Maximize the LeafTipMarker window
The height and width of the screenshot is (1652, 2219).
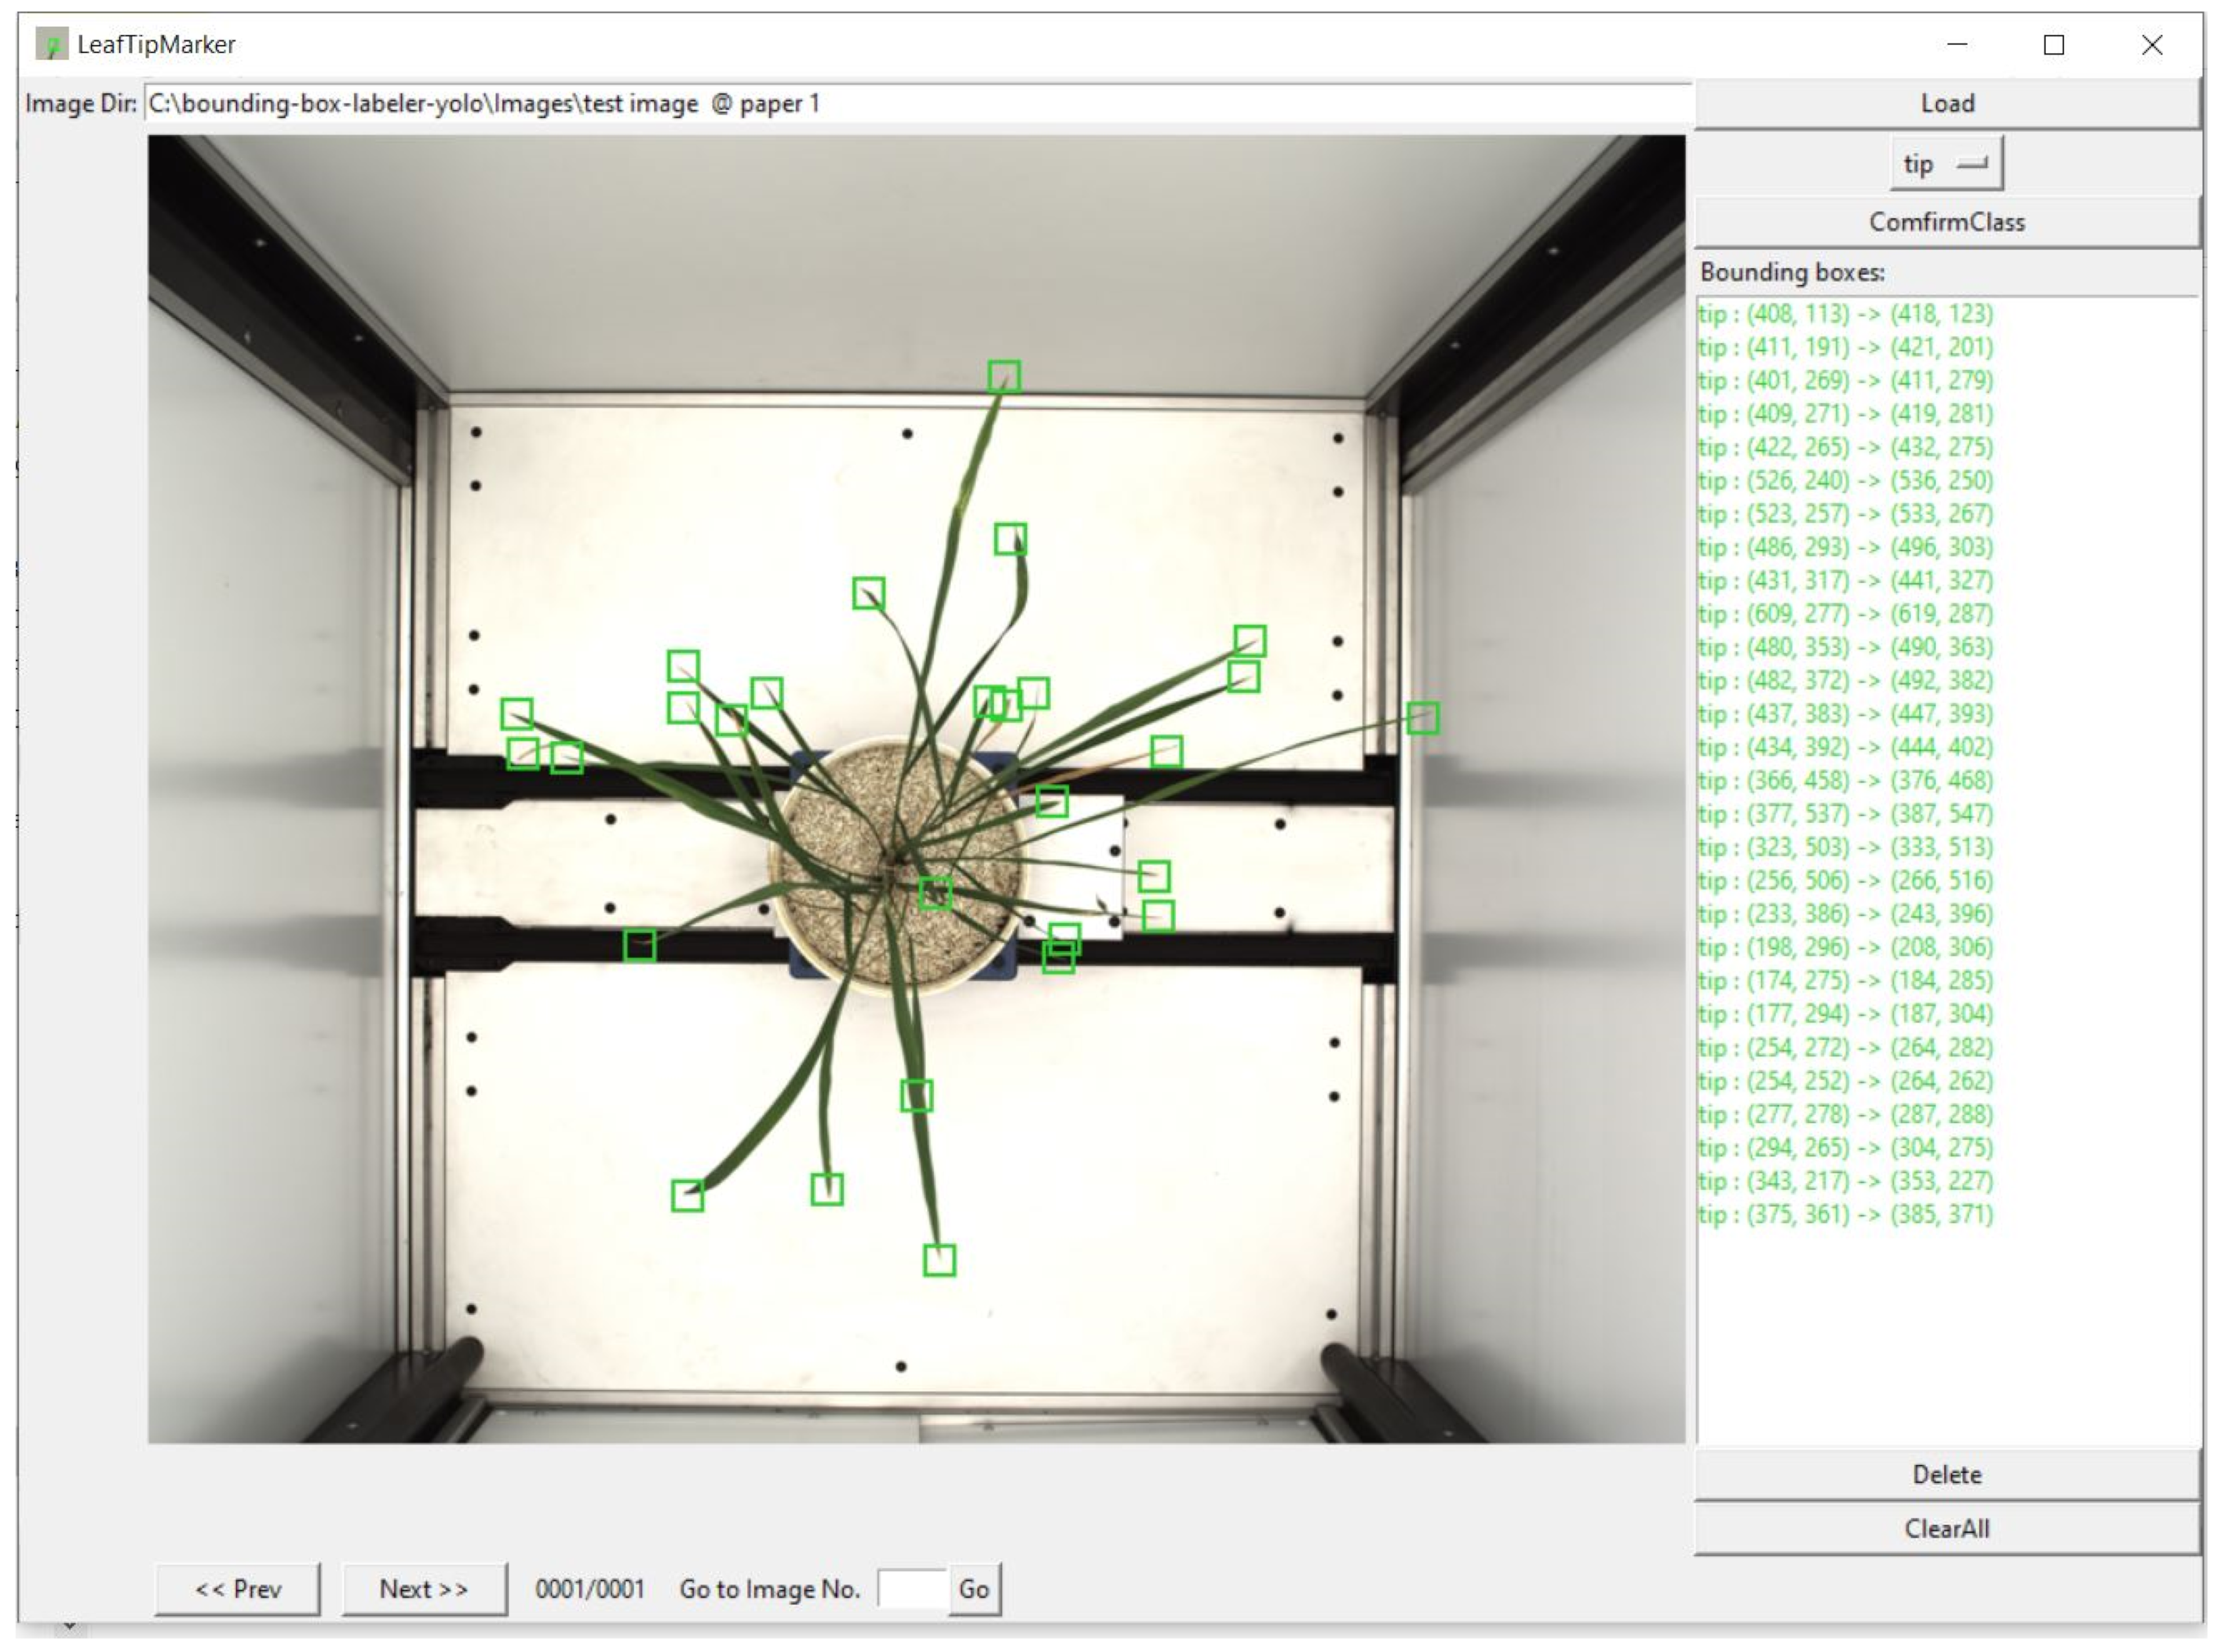[2053, 45]
